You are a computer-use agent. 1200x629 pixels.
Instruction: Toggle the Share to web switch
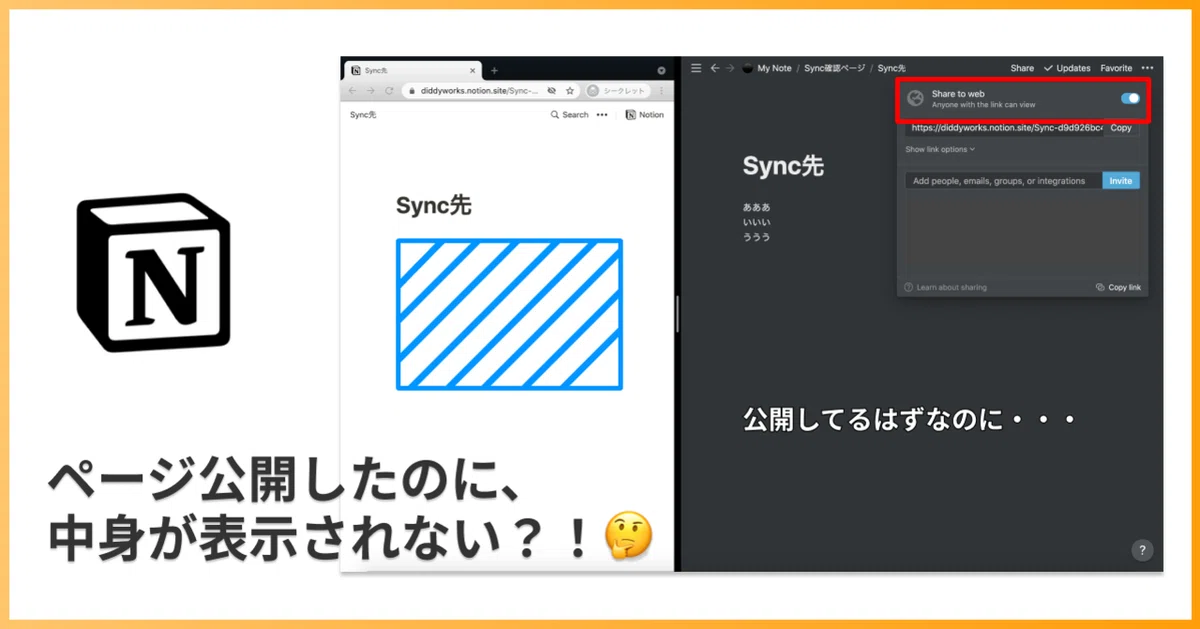coord(1130,98)
